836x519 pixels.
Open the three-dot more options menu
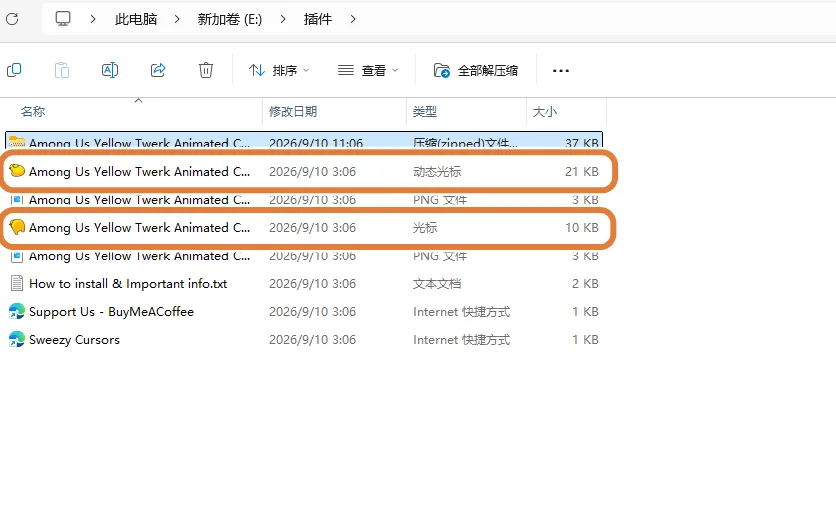tap(561, 70)
